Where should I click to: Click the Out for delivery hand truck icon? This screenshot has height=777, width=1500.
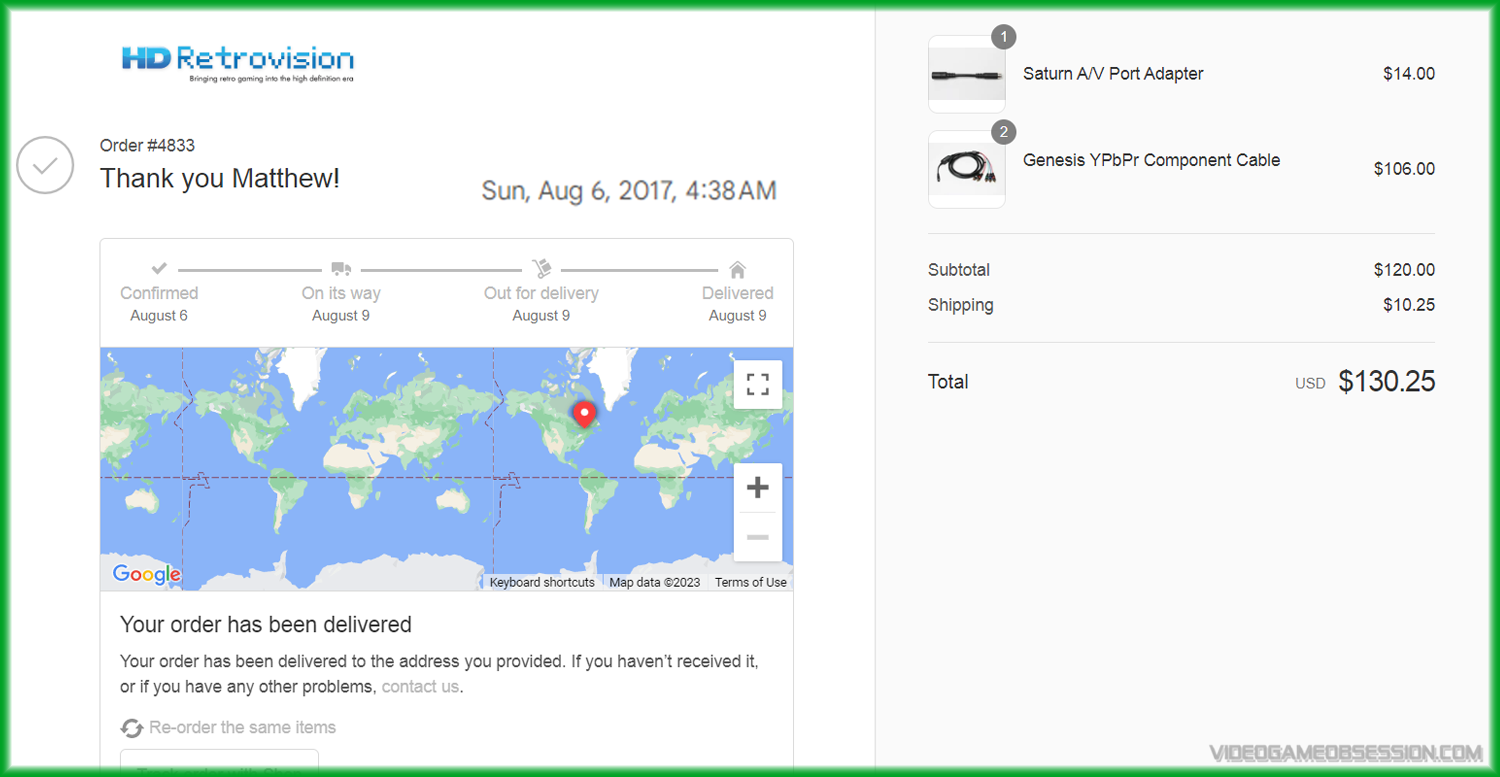(x=541, y=269)
